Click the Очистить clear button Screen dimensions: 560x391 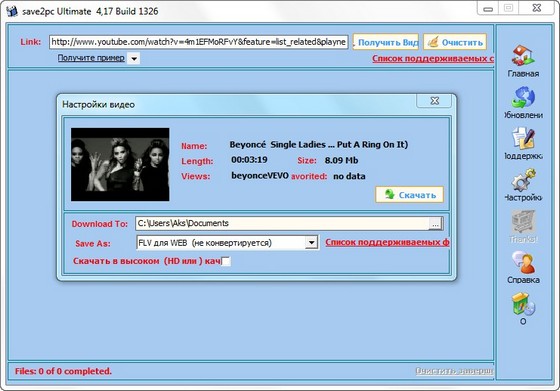click(455, 42)
